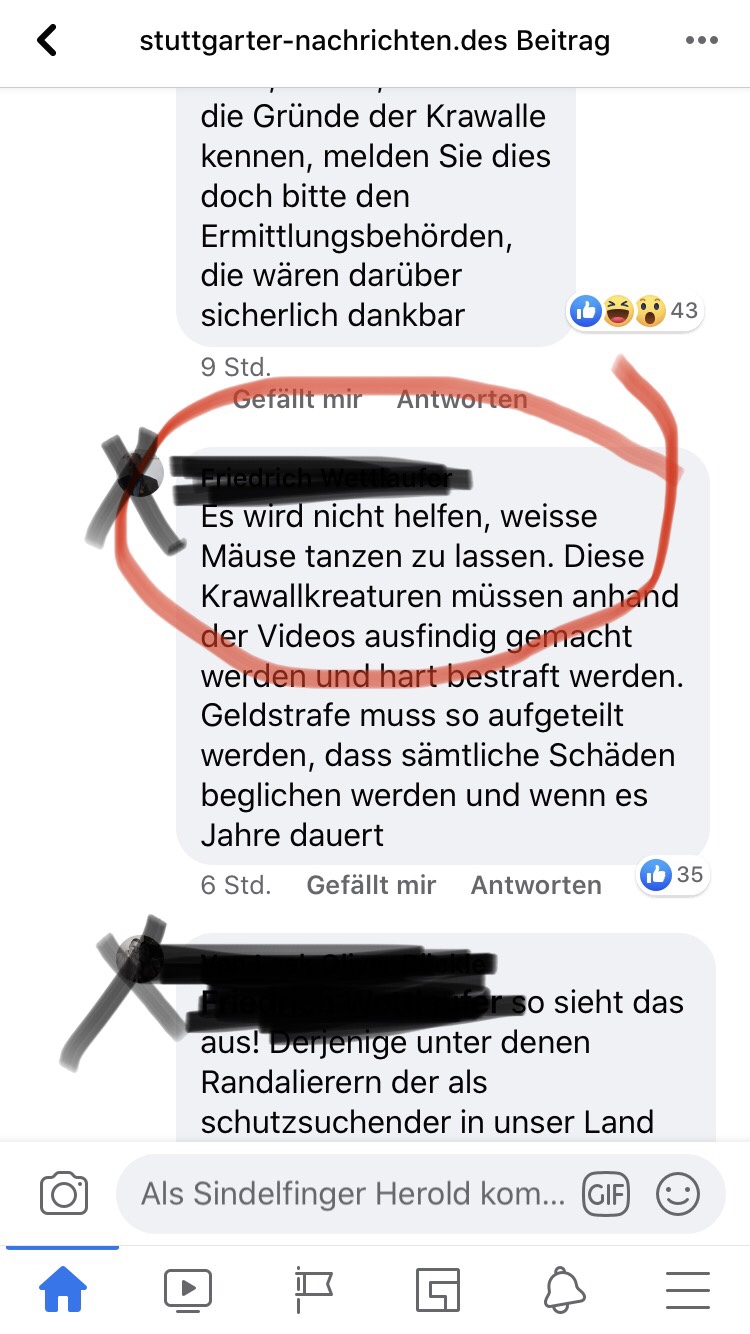Image resolution: width=750 pixels, height=1334 pixels.
Task: Tap Antworten under the 9 Std. comment
Action: [x=462, y=399]
